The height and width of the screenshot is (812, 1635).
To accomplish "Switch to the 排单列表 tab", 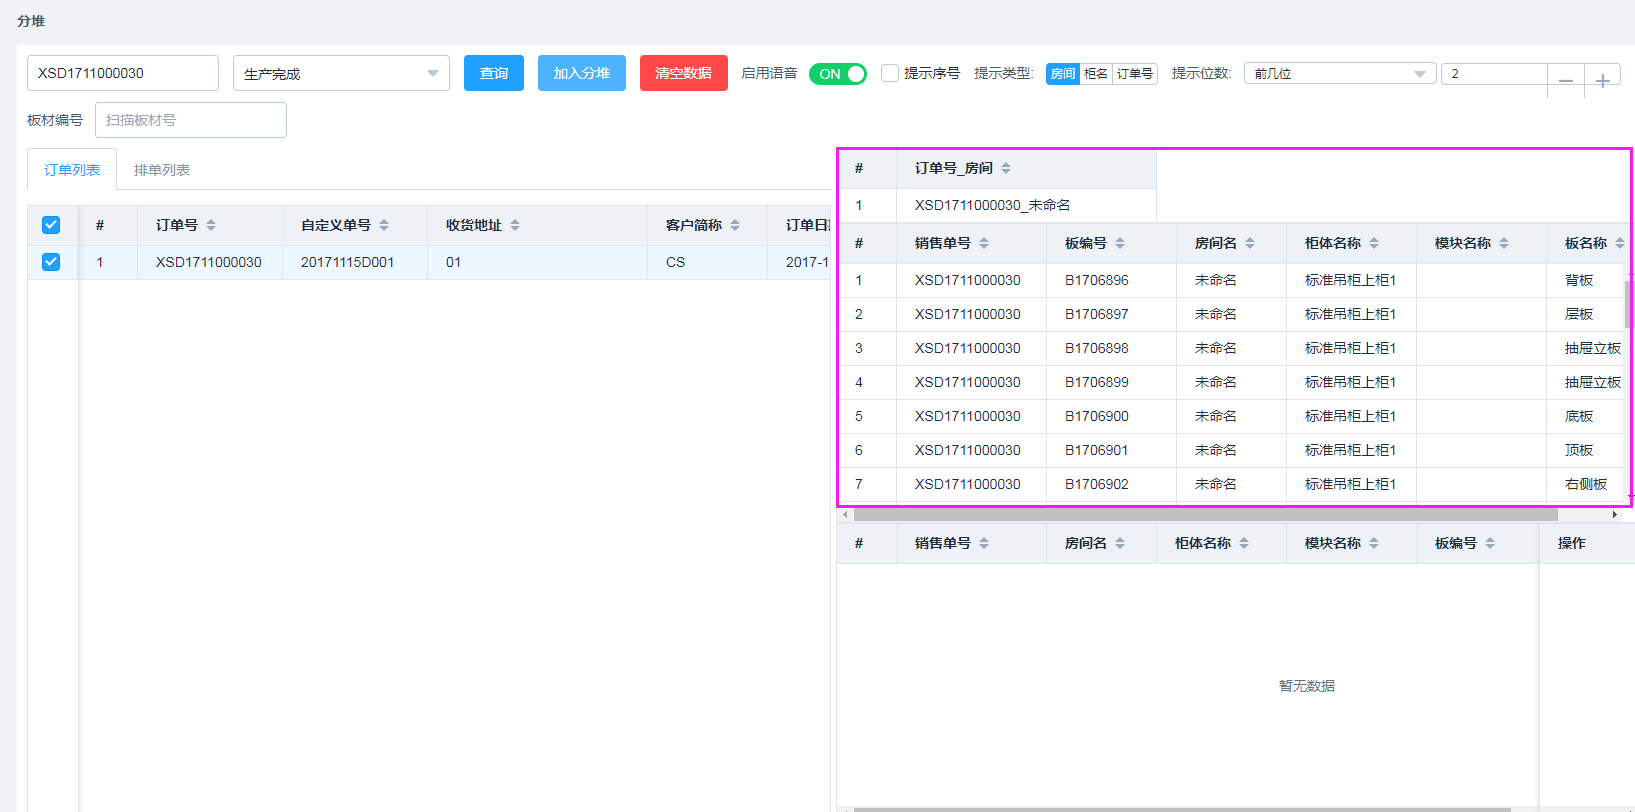I will [162, 170].
